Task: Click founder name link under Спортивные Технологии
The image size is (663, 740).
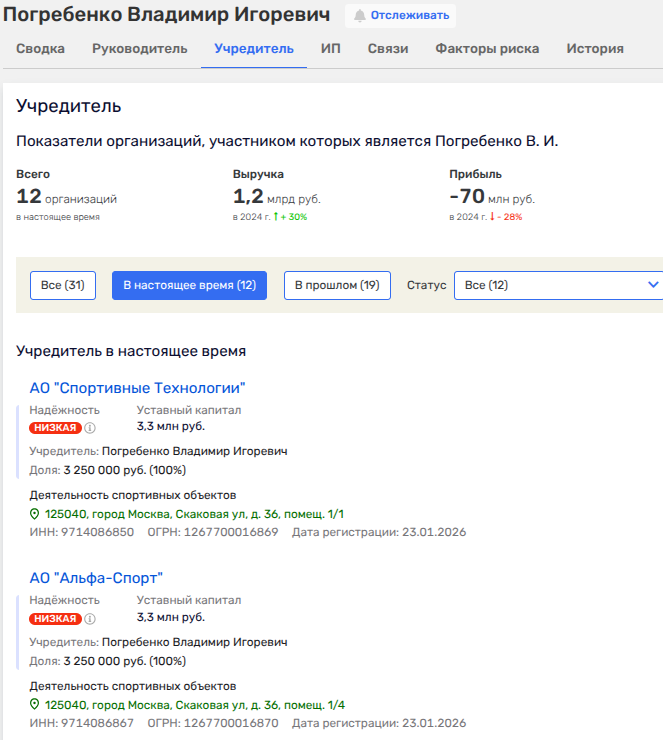Action: coord(195,451)
